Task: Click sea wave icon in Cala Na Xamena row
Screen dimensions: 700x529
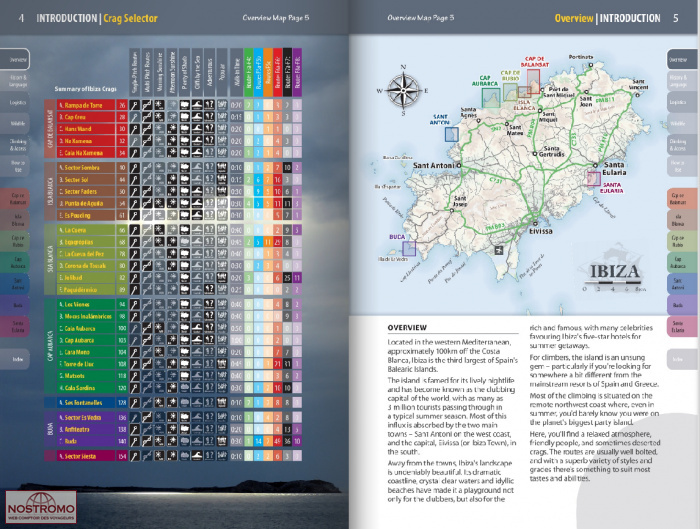Action: click(x=197, y=153)
